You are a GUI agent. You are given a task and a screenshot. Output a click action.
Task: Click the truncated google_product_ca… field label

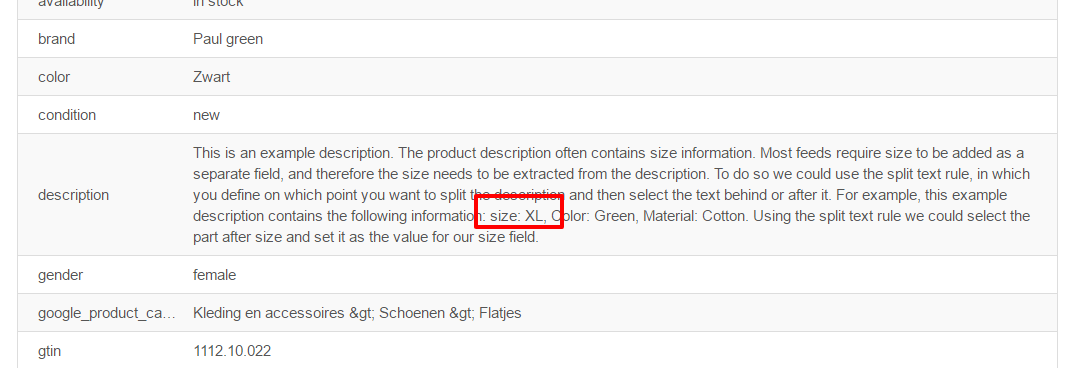107,314
